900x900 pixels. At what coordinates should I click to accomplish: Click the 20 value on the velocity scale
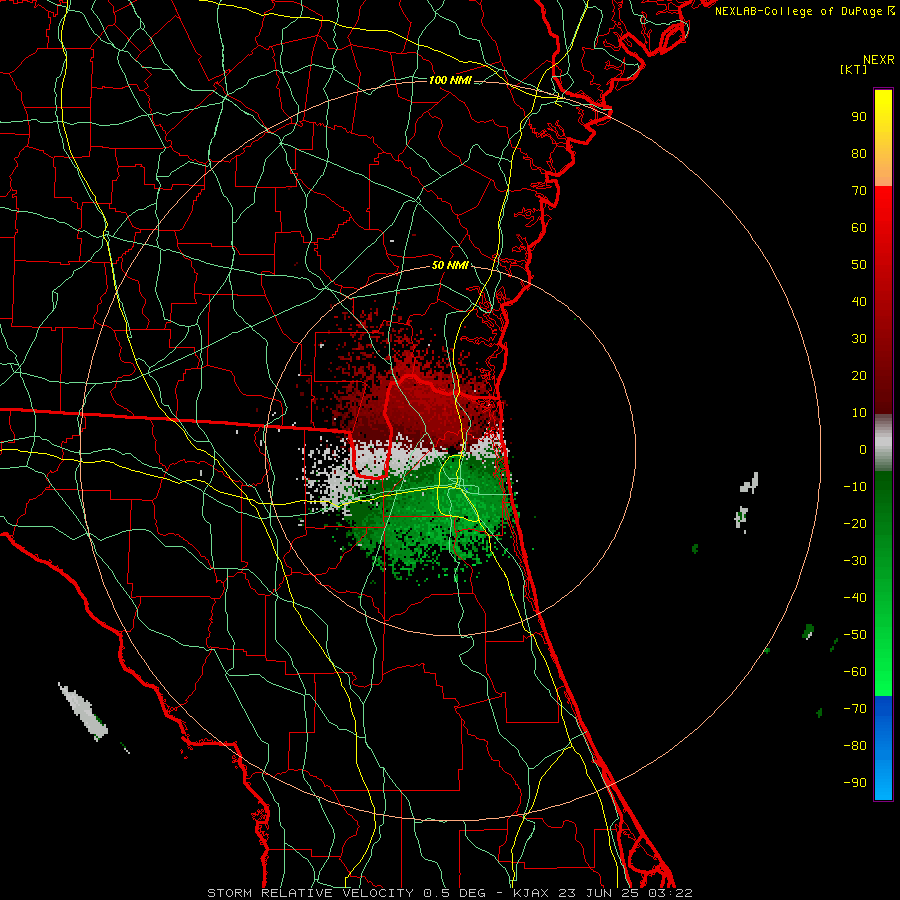point(859,375)
